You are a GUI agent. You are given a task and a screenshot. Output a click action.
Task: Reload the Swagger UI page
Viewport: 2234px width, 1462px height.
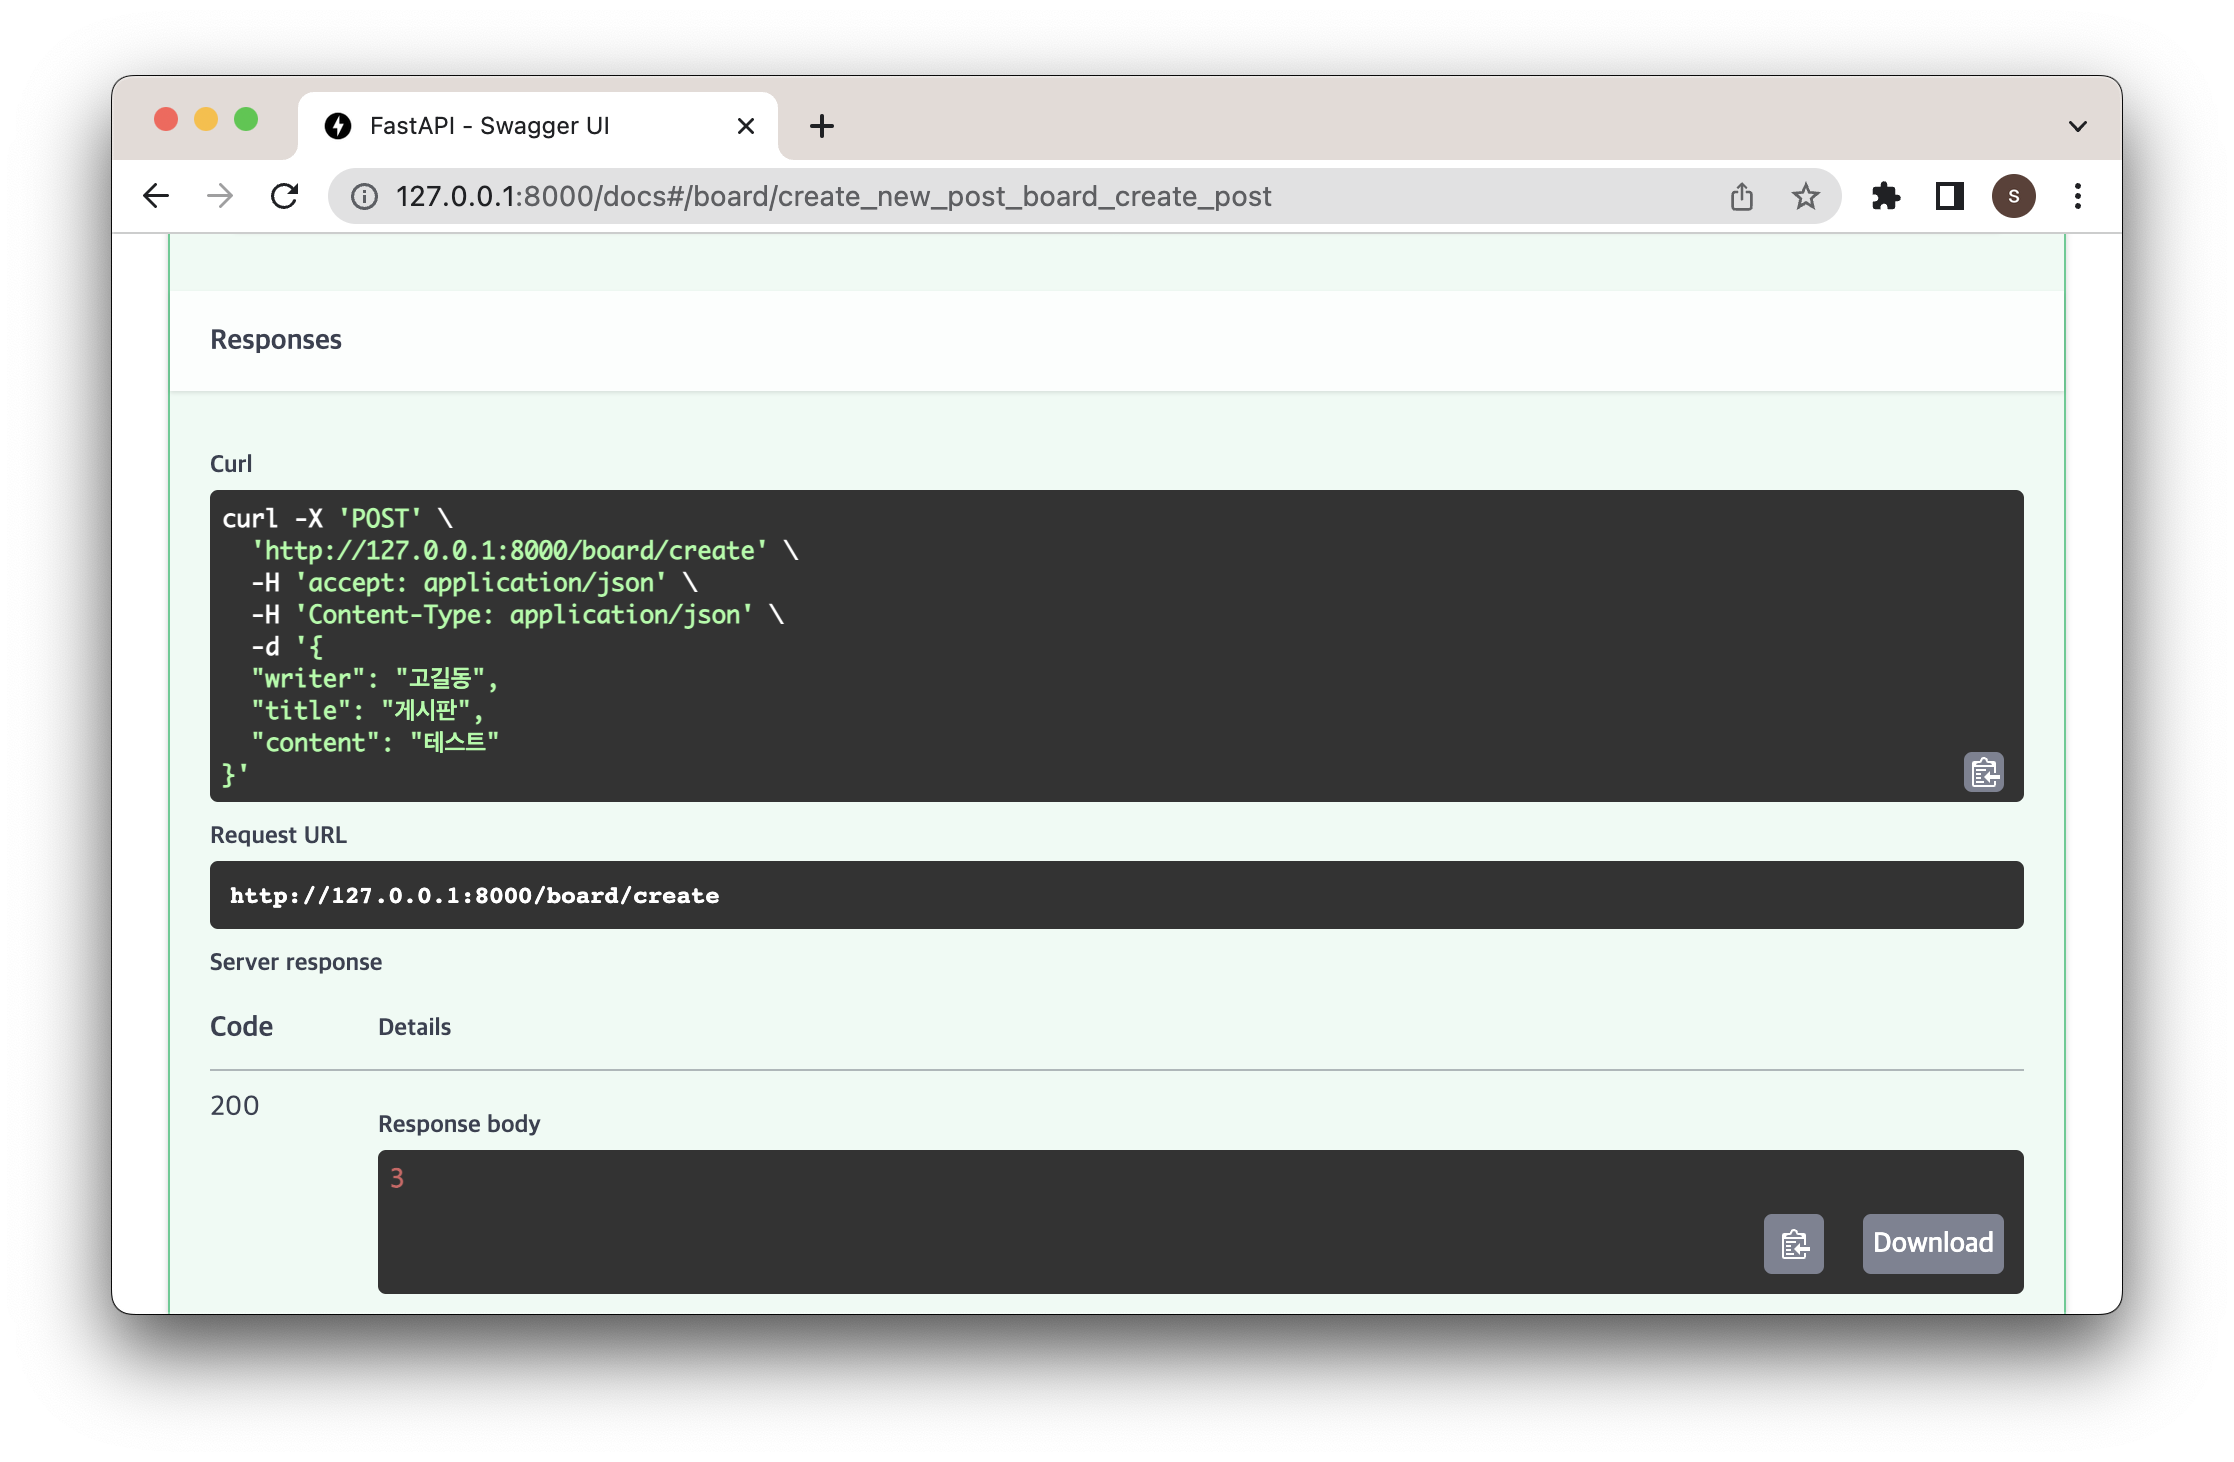285,196
